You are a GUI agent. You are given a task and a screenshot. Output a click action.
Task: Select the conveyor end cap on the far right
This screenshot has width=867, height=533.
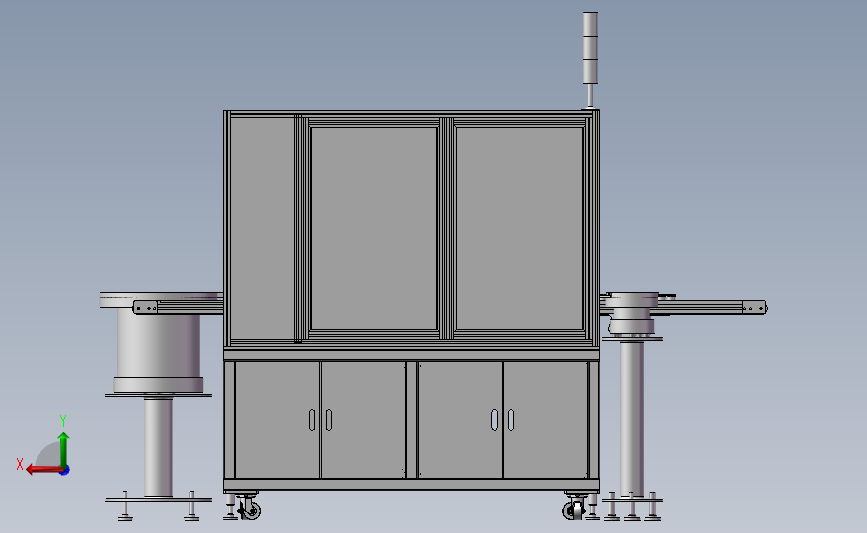(754, 308)
